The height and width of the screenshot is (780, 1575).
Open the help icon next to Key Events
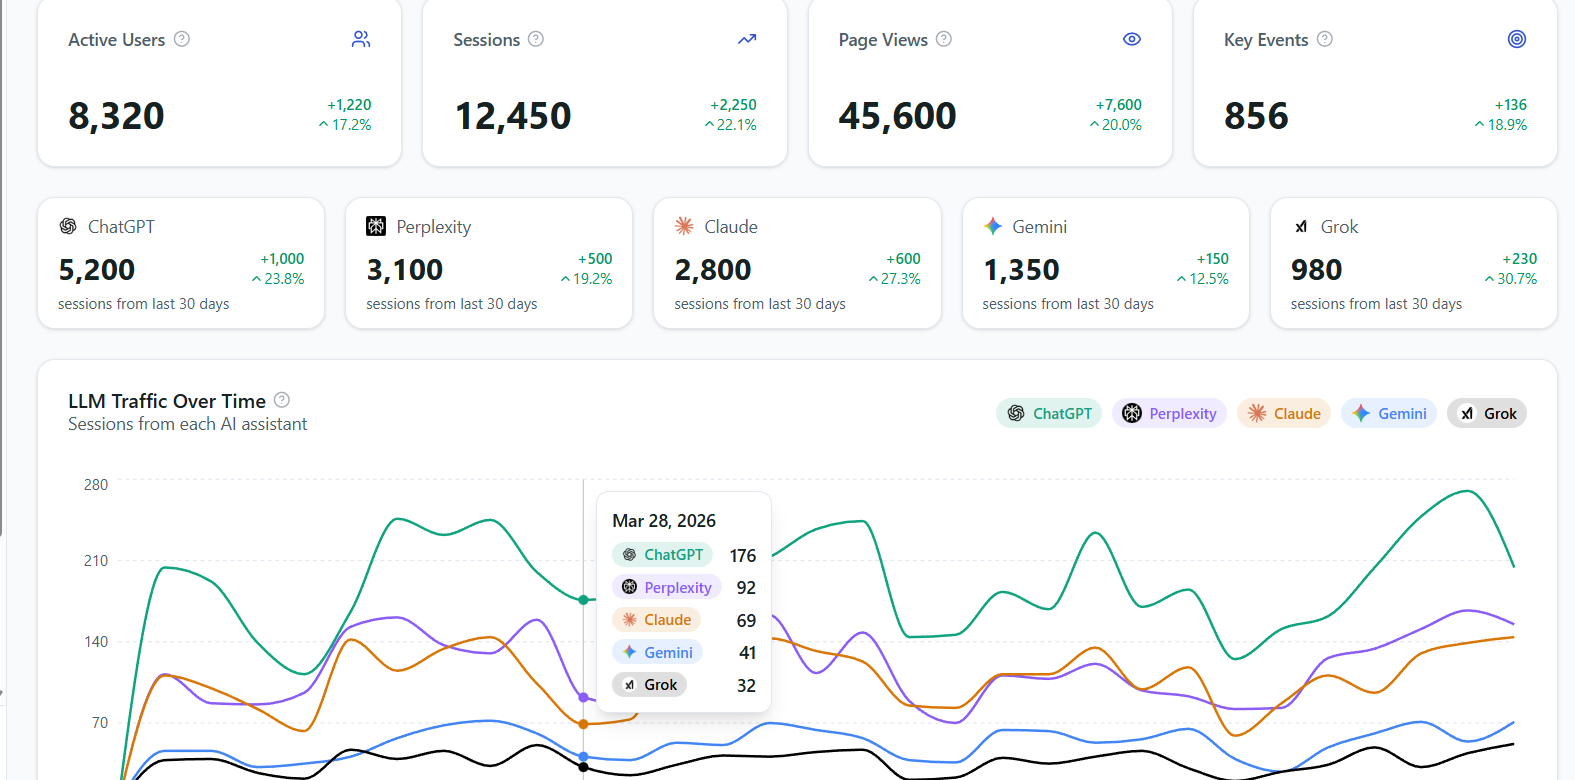tap(1325, 39)
